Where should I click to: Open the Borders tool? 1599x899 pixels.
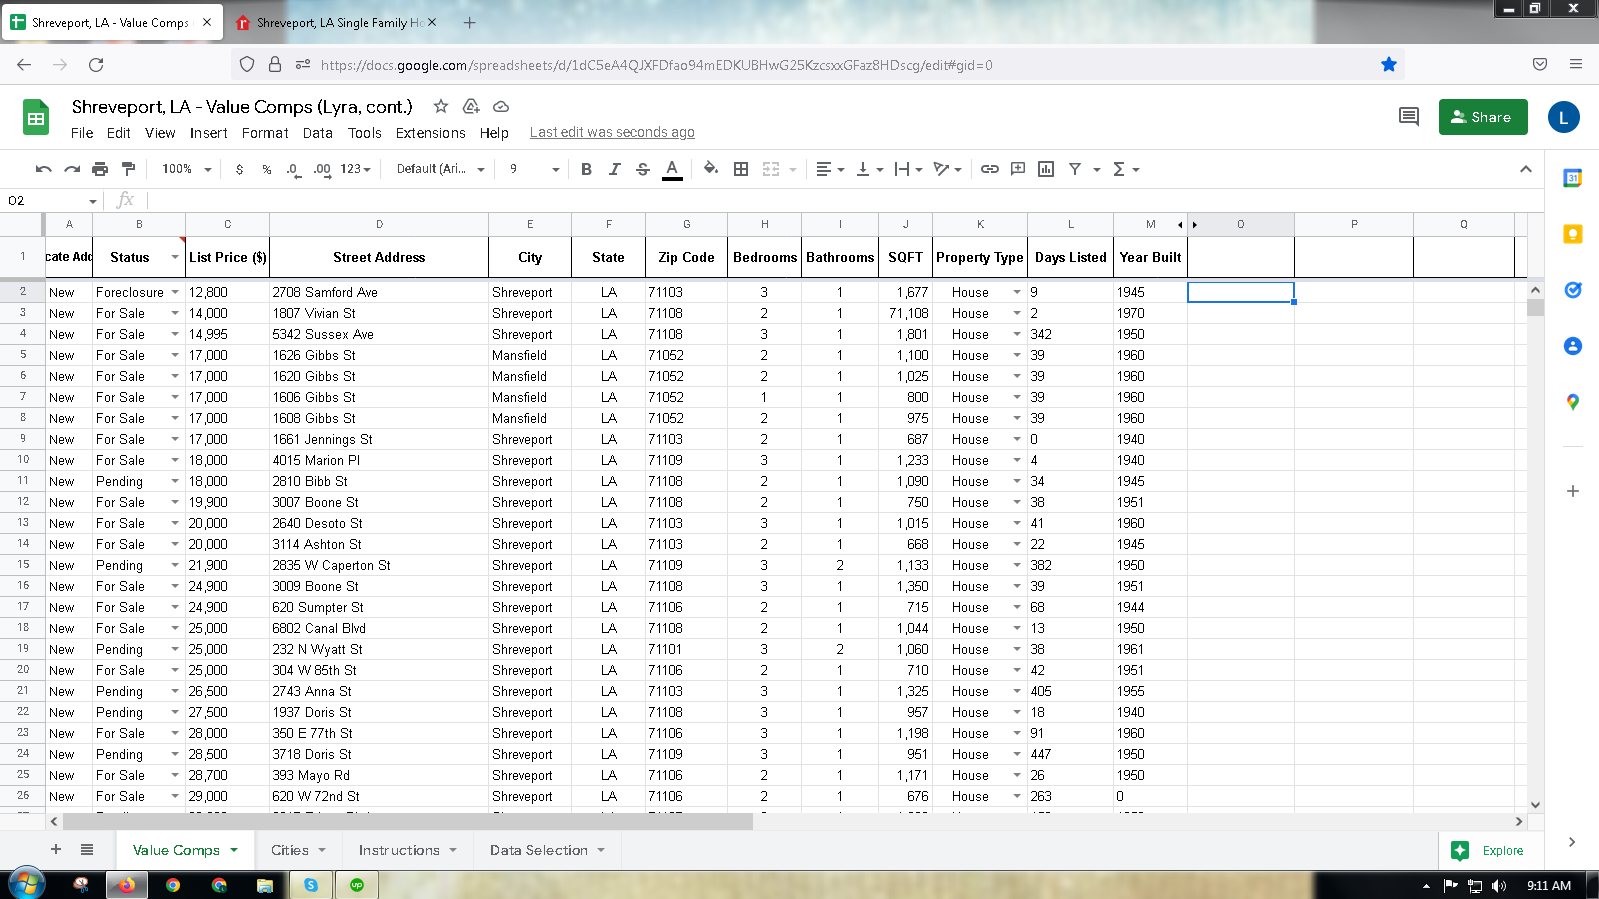(741, 169)
